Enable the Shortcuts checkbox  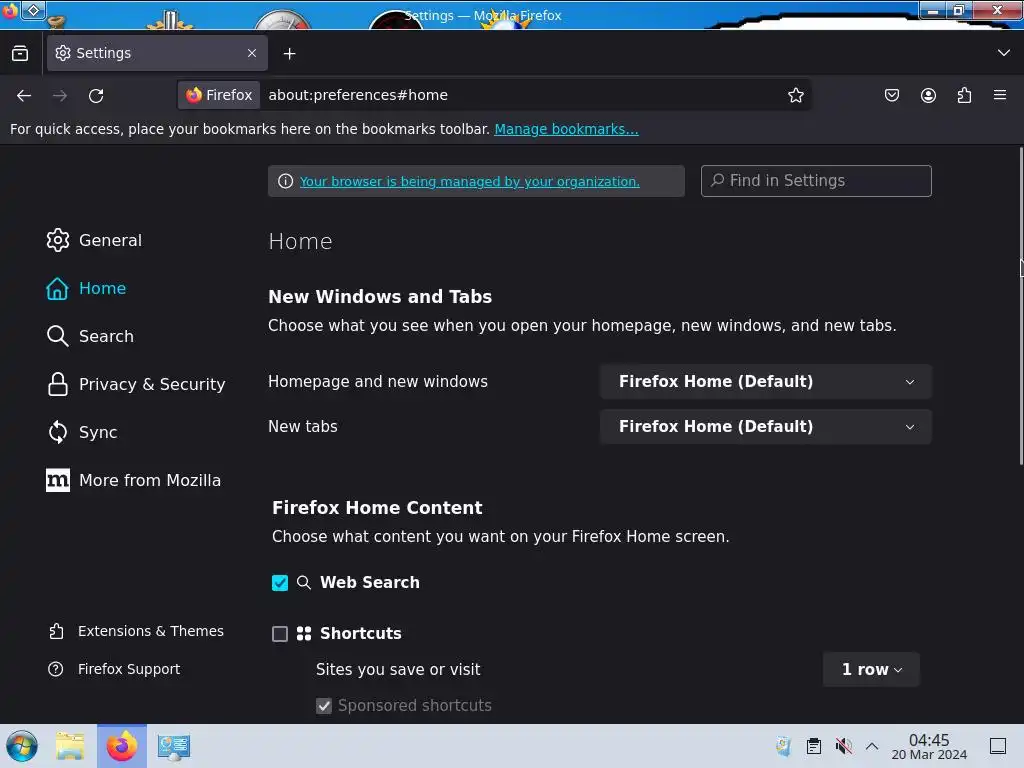click(280, 634)
